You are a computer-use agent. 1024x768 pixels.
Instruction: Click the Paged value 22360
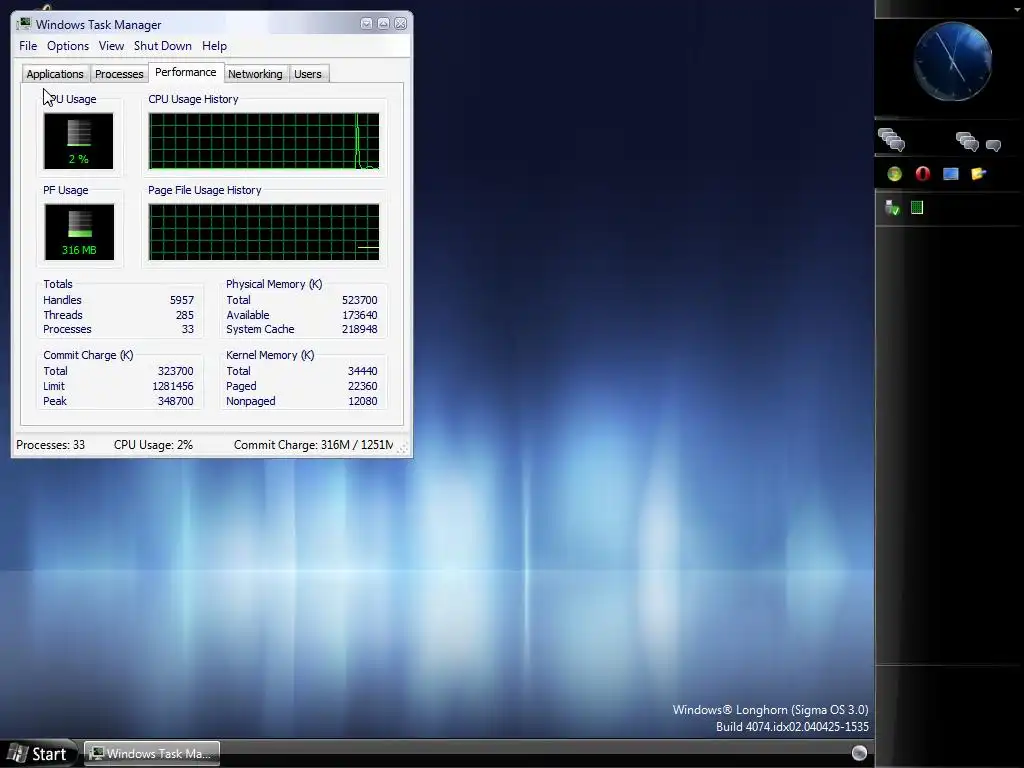[362, 386]
